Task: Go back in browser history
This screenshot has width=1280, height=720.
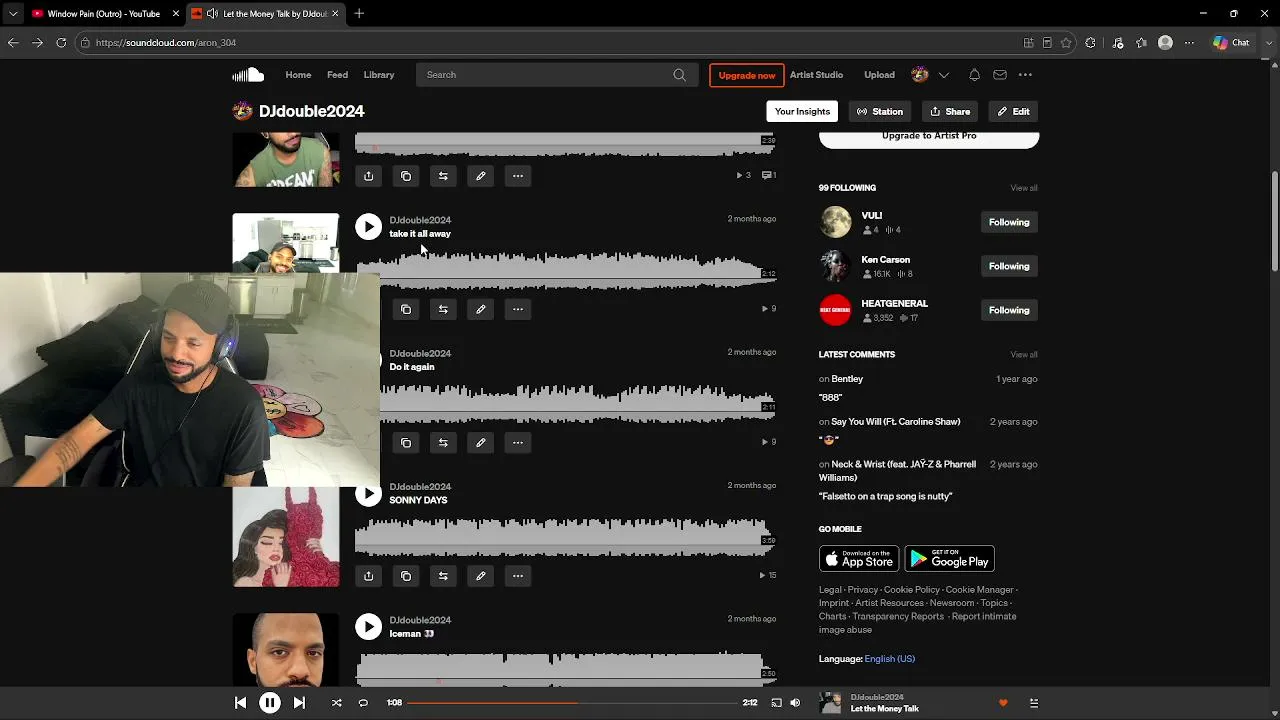Action: 13,43
